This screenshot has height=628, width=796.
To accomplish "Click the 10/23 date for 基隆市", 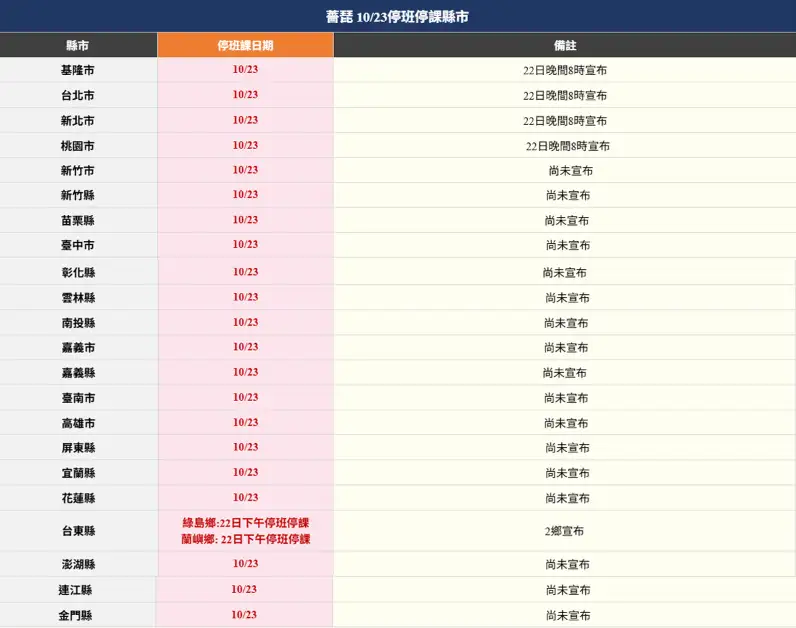I will (245, 70).
